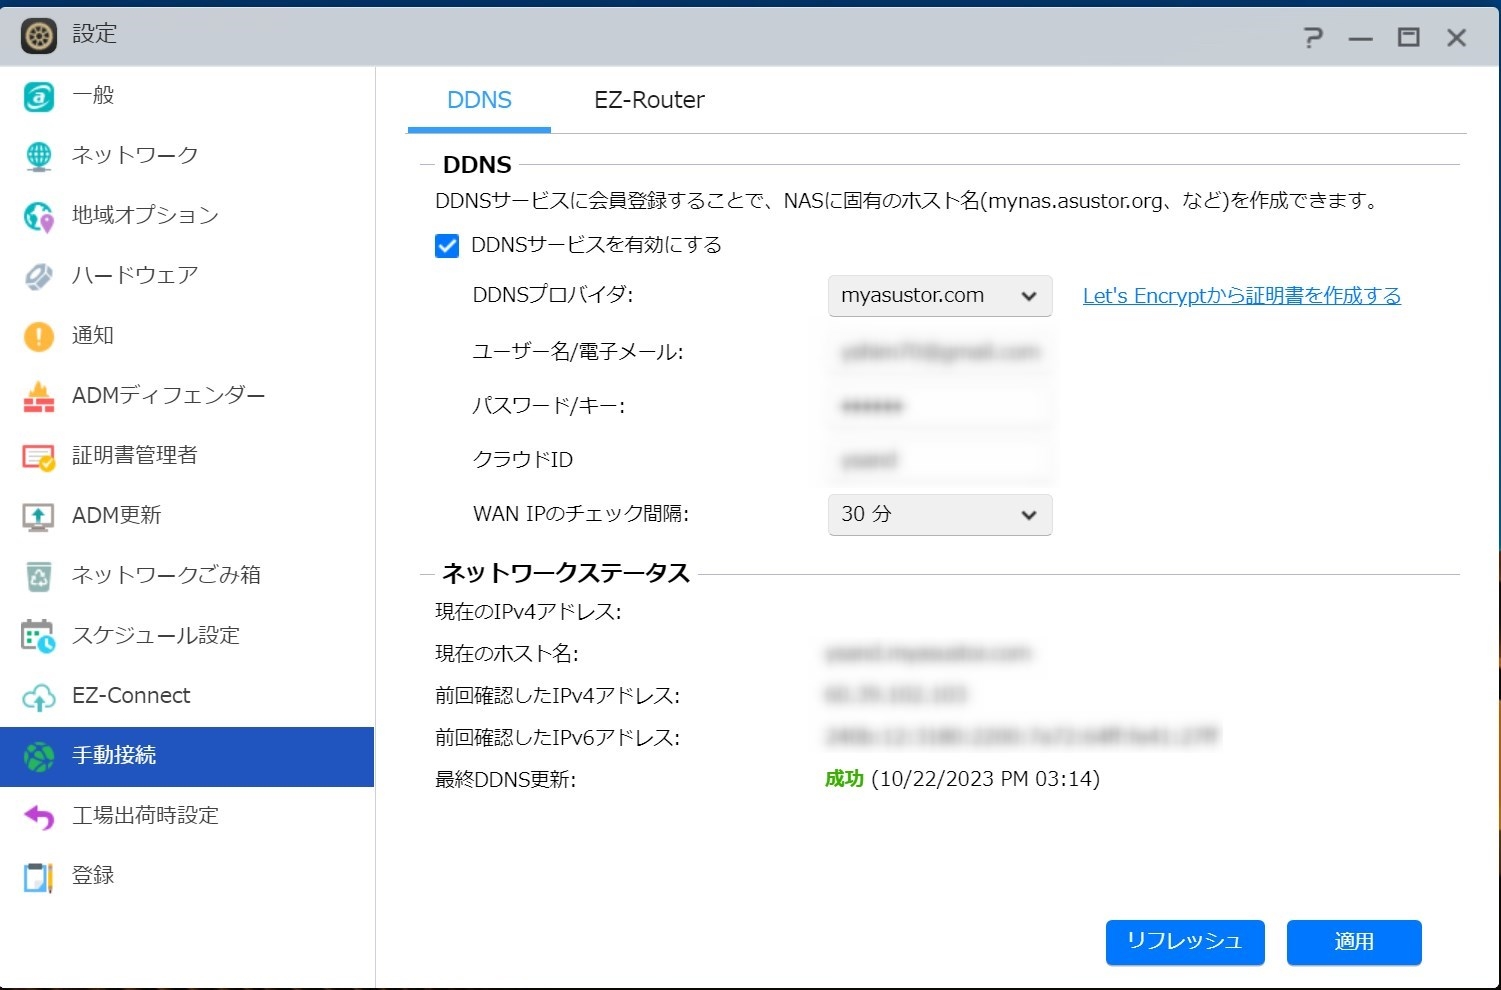Open 証明書管理者 certificate manager icon
1501x990 pixels.
tap(38, 456)
